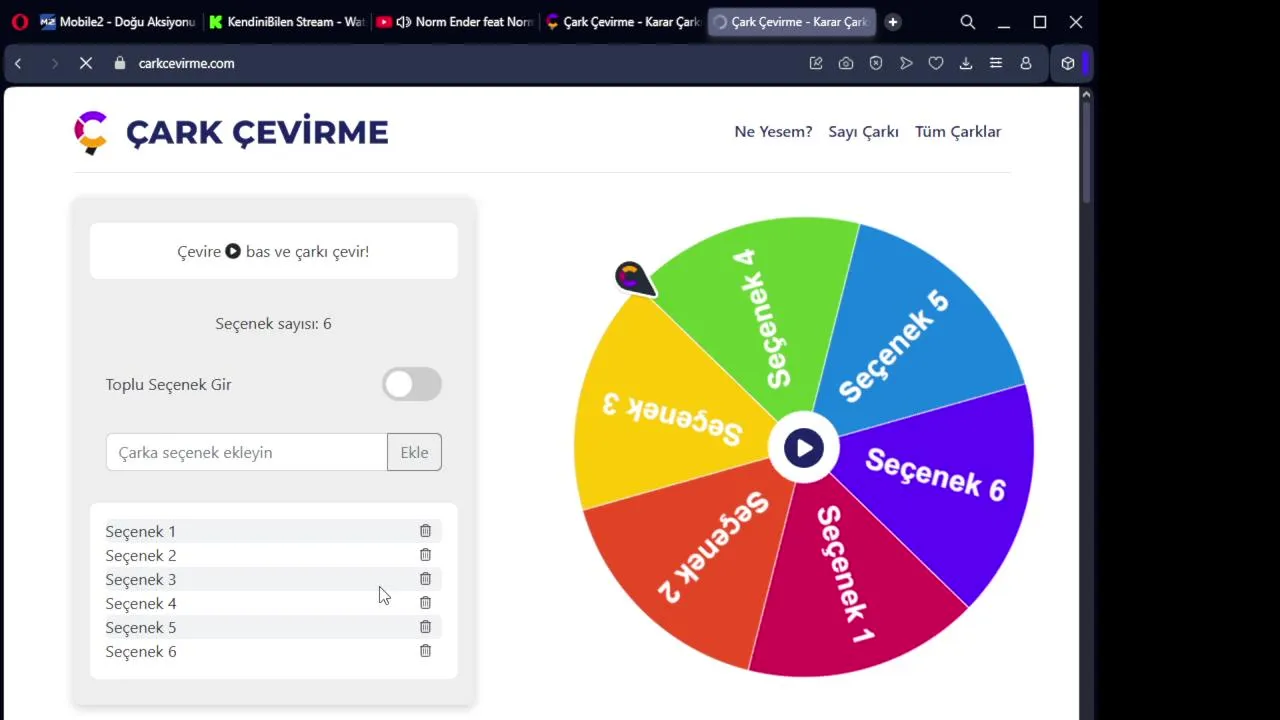Open the downloads icon
1280x720 pixels.
(x=966, y=63)
